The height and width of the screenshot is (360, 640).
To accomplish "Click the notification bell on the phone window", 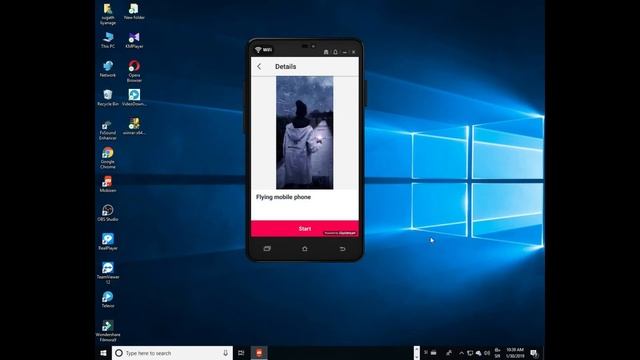I will point(335,52).
